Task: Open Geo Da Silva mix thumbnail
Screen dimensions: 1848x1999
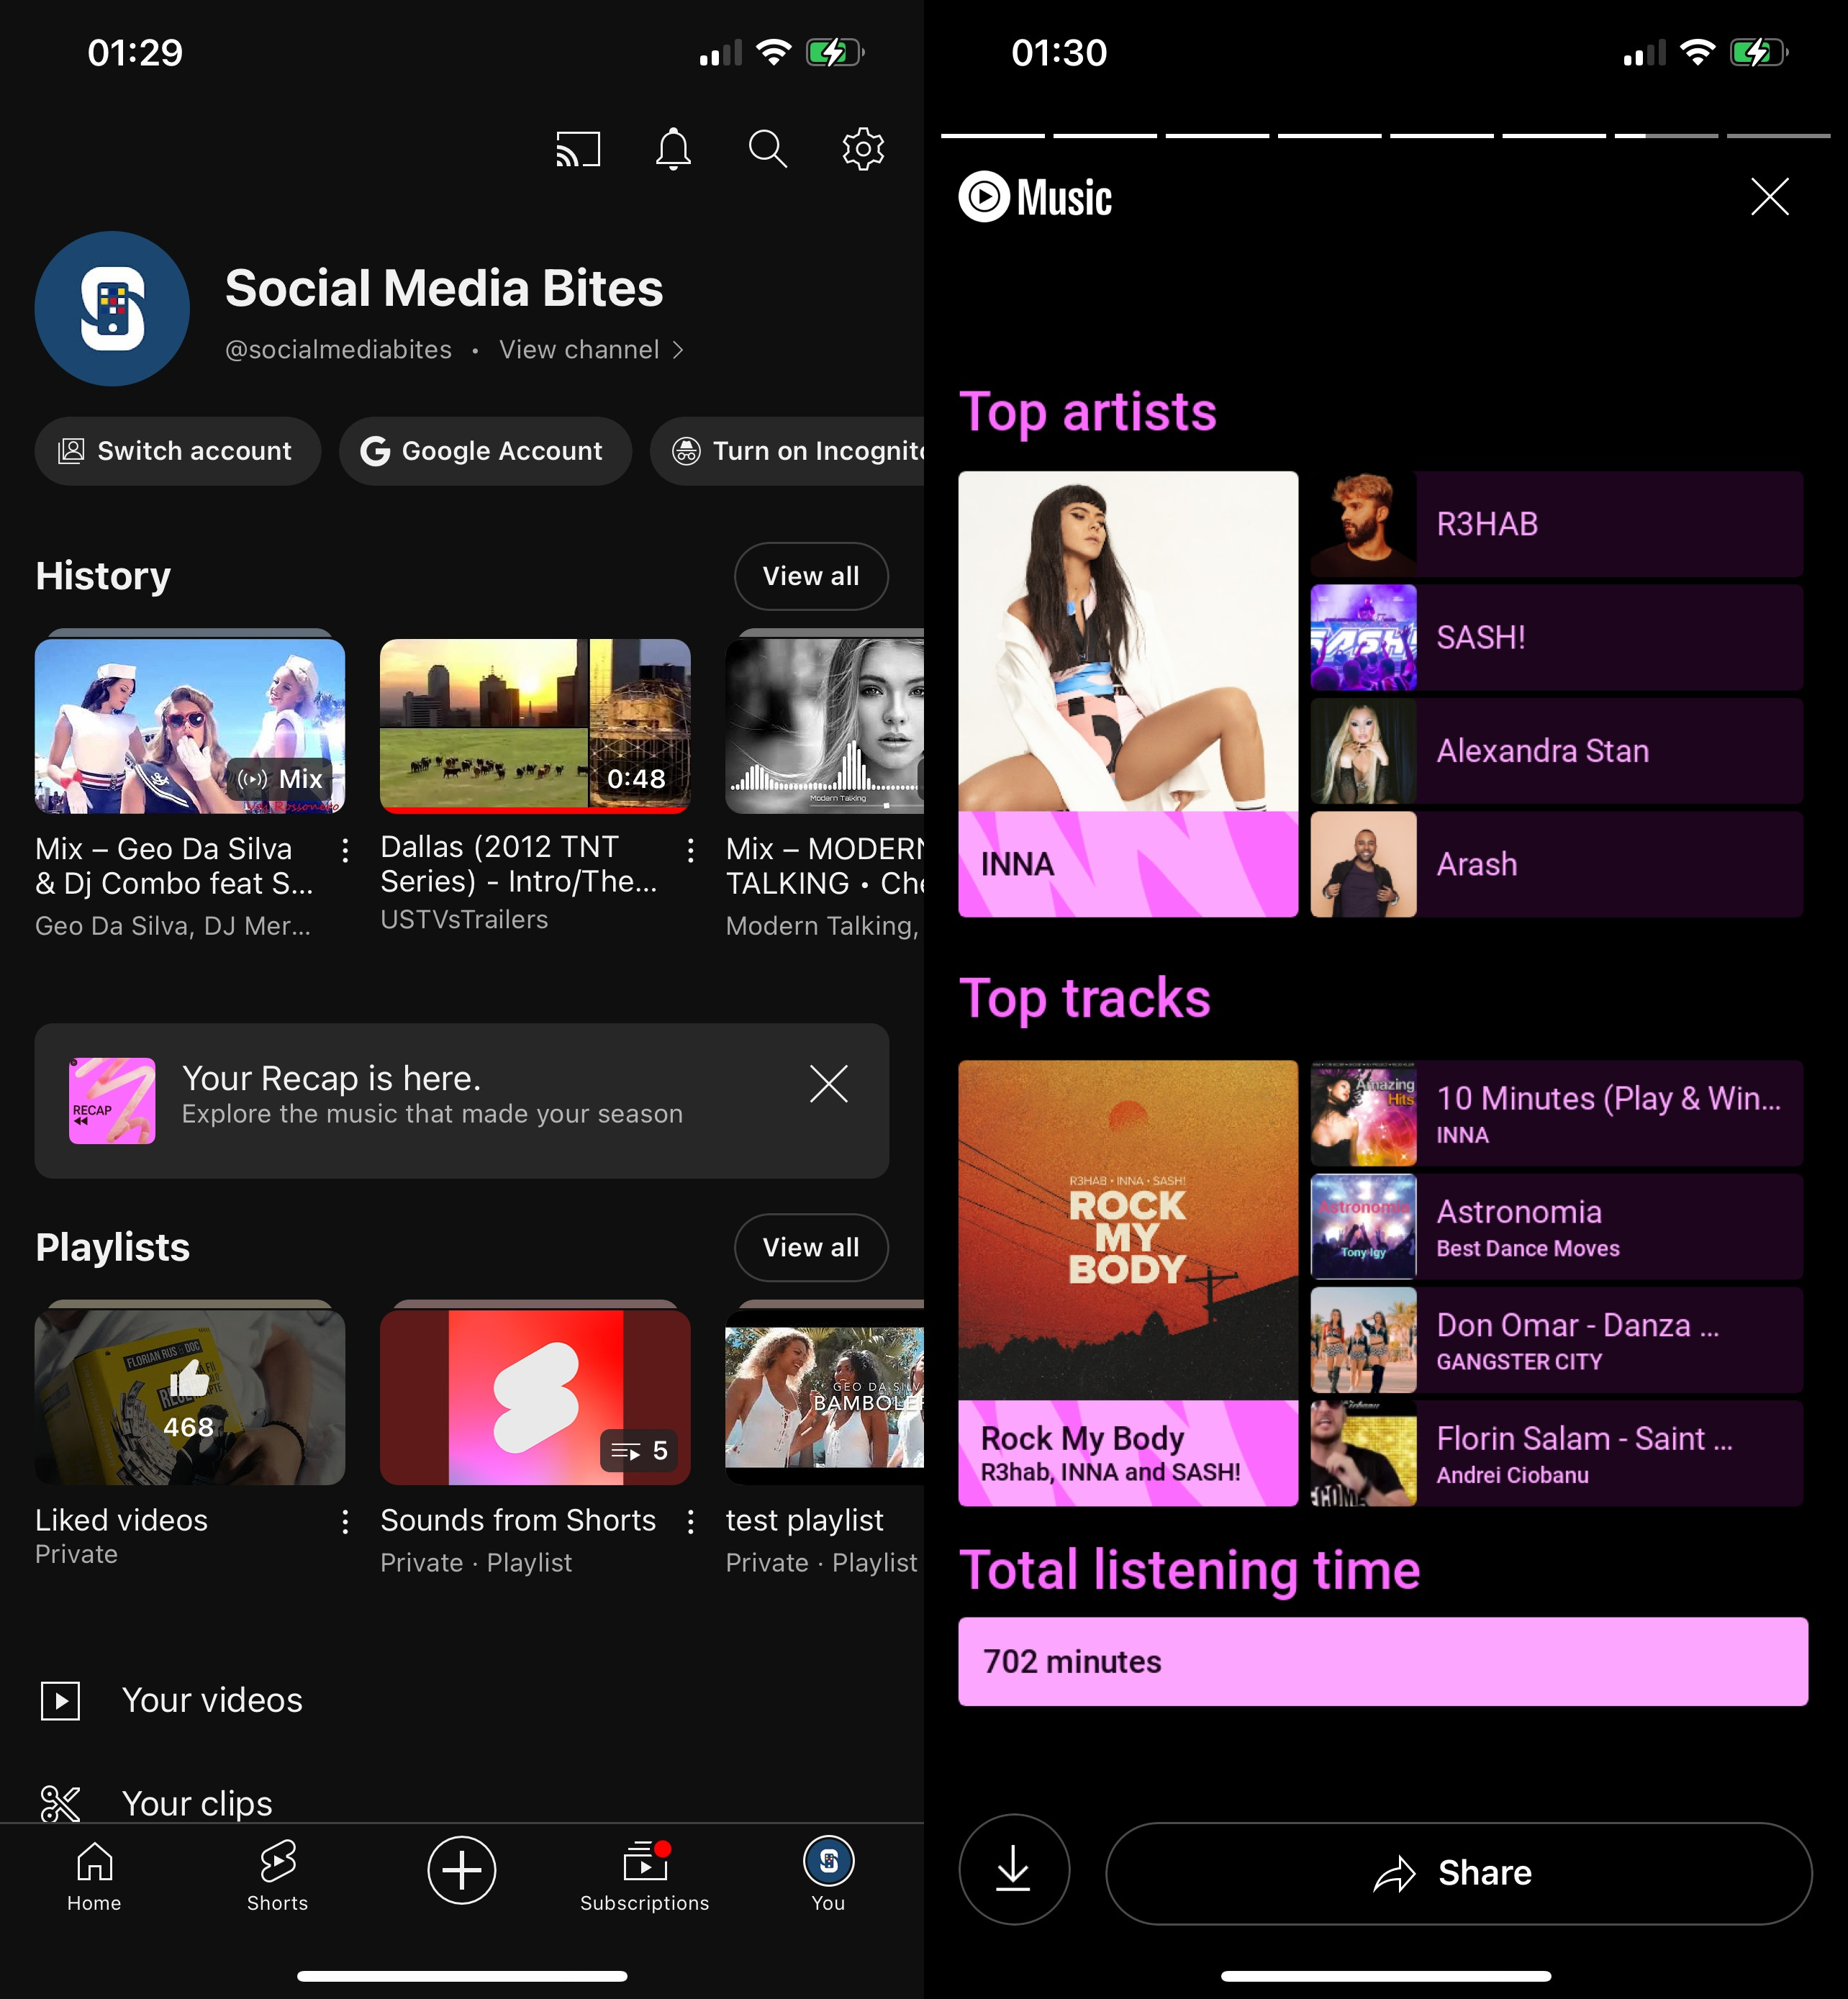Action: [x=190, y=726]
